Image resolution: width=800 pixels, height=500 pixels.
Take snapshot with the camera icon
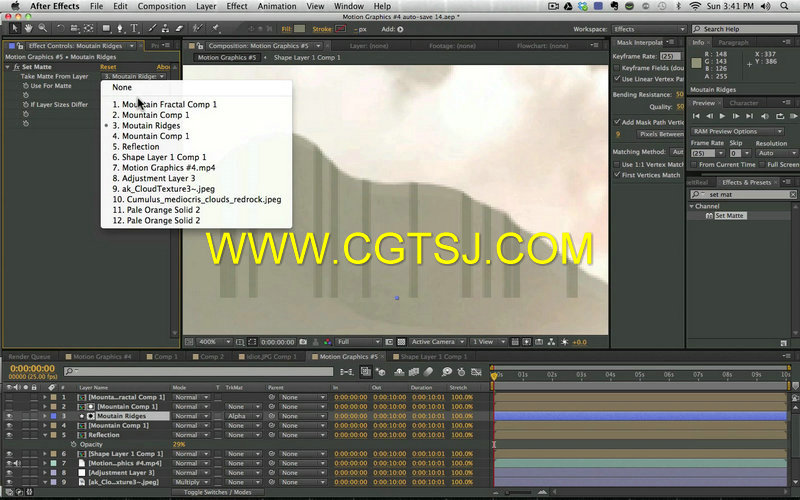click(303, 342)
